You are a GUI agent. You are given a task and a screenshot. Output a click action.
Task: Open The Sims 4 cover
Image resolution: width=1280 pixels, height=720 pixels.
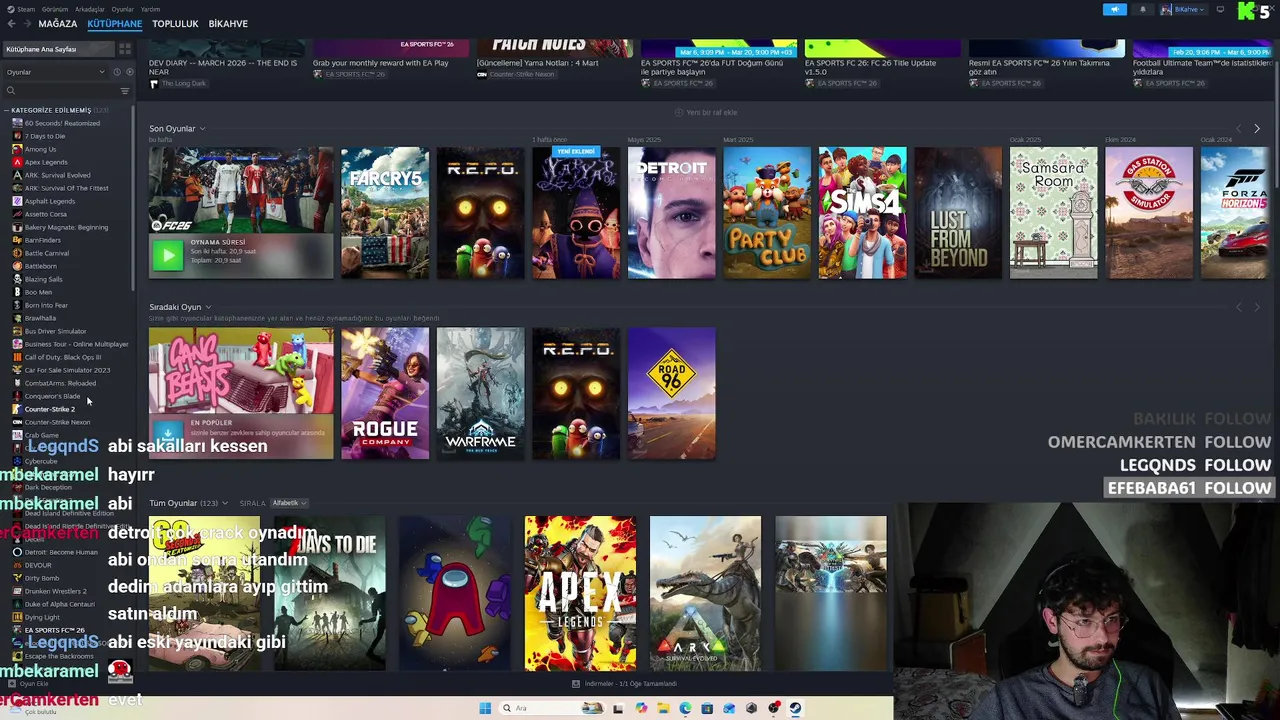coord(862,213)
